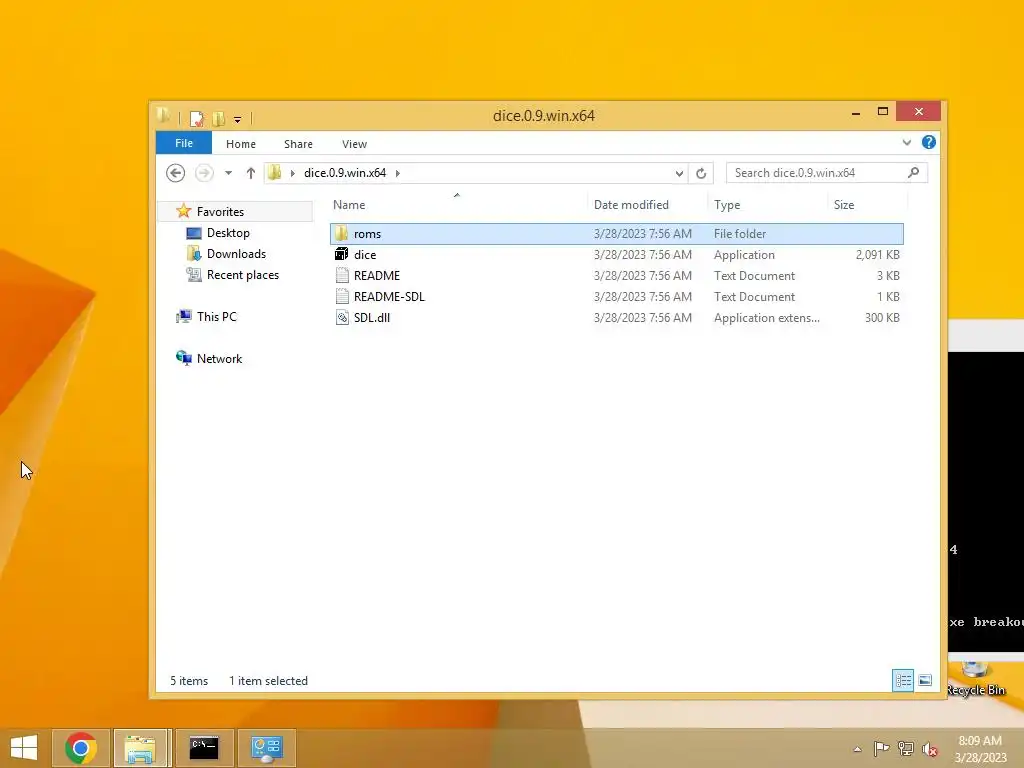Click the muted volume tray icon

929,748
